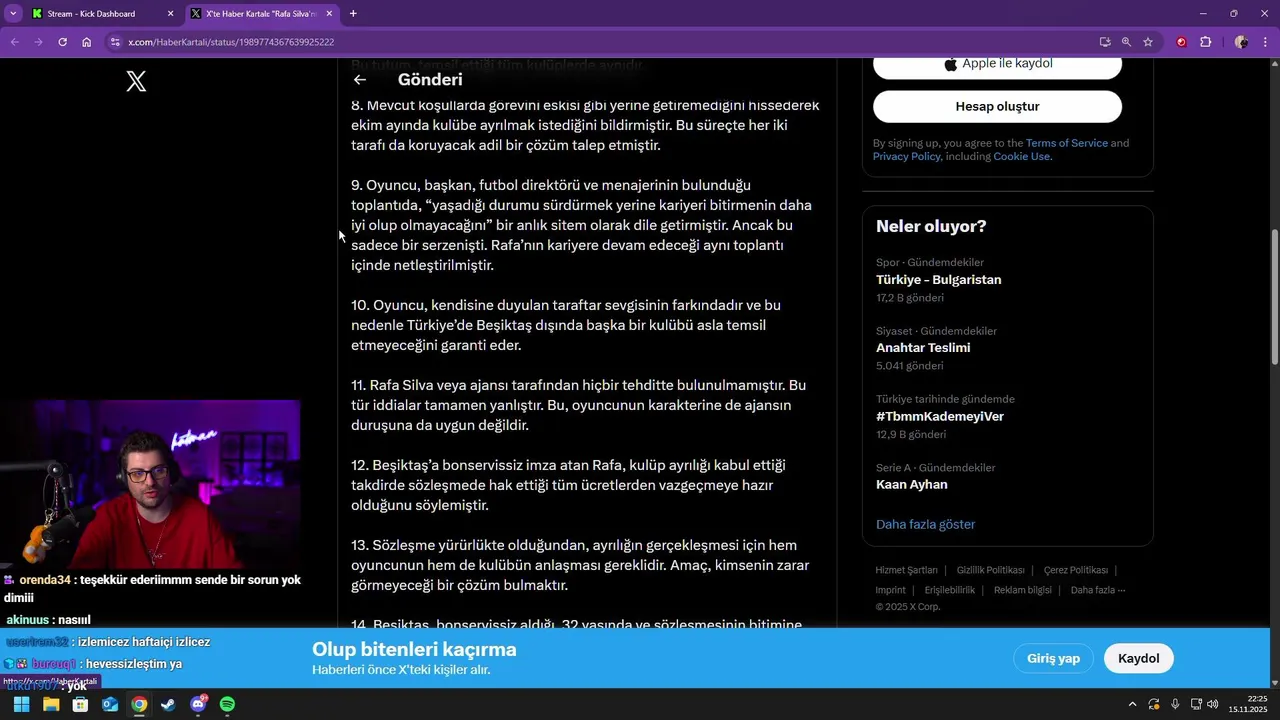Open the Terms of Service link
The image size is (1280, 720).
click(1066, 143)
